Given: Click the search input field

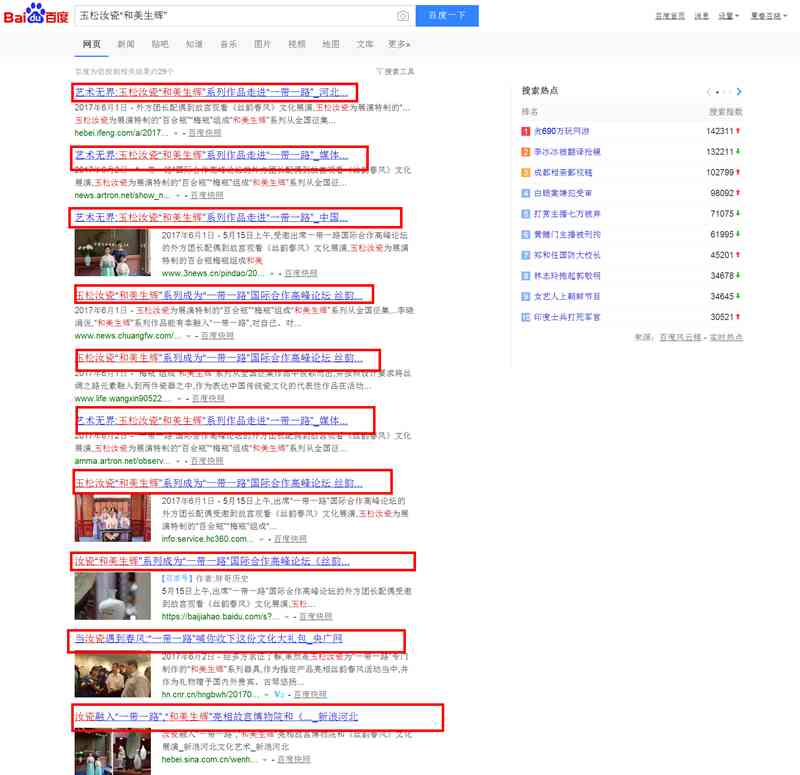Looking at the screenshot, I should pyautogui.click(x=230, y=16).
